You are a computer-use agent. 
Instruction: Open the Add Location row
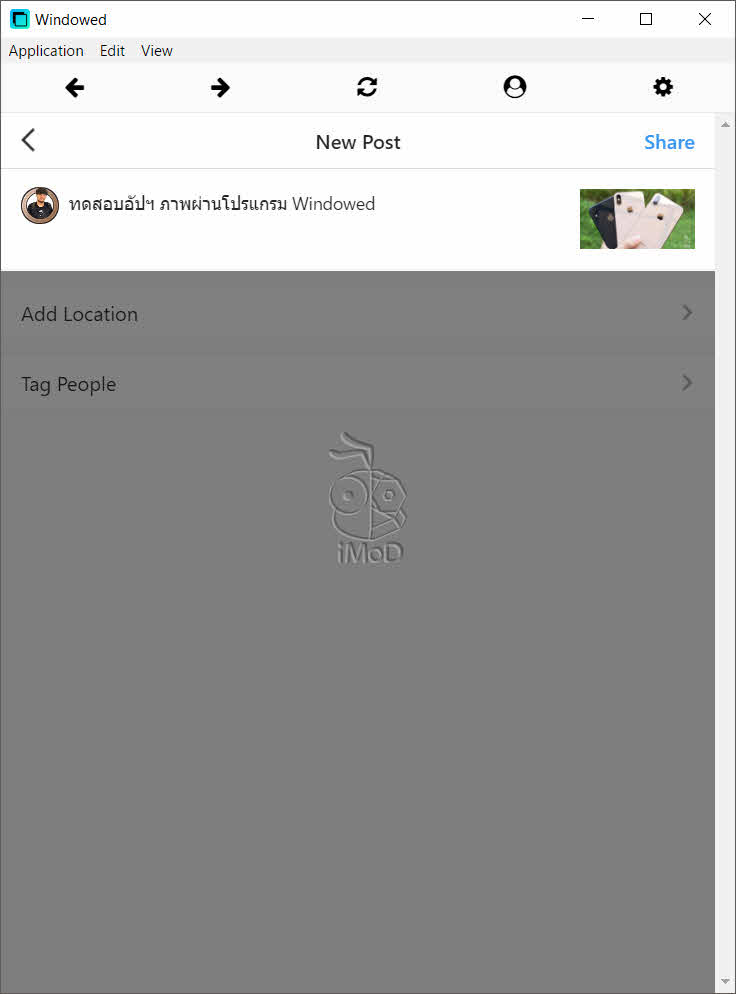pyautogui.click(x=358, y=313)
